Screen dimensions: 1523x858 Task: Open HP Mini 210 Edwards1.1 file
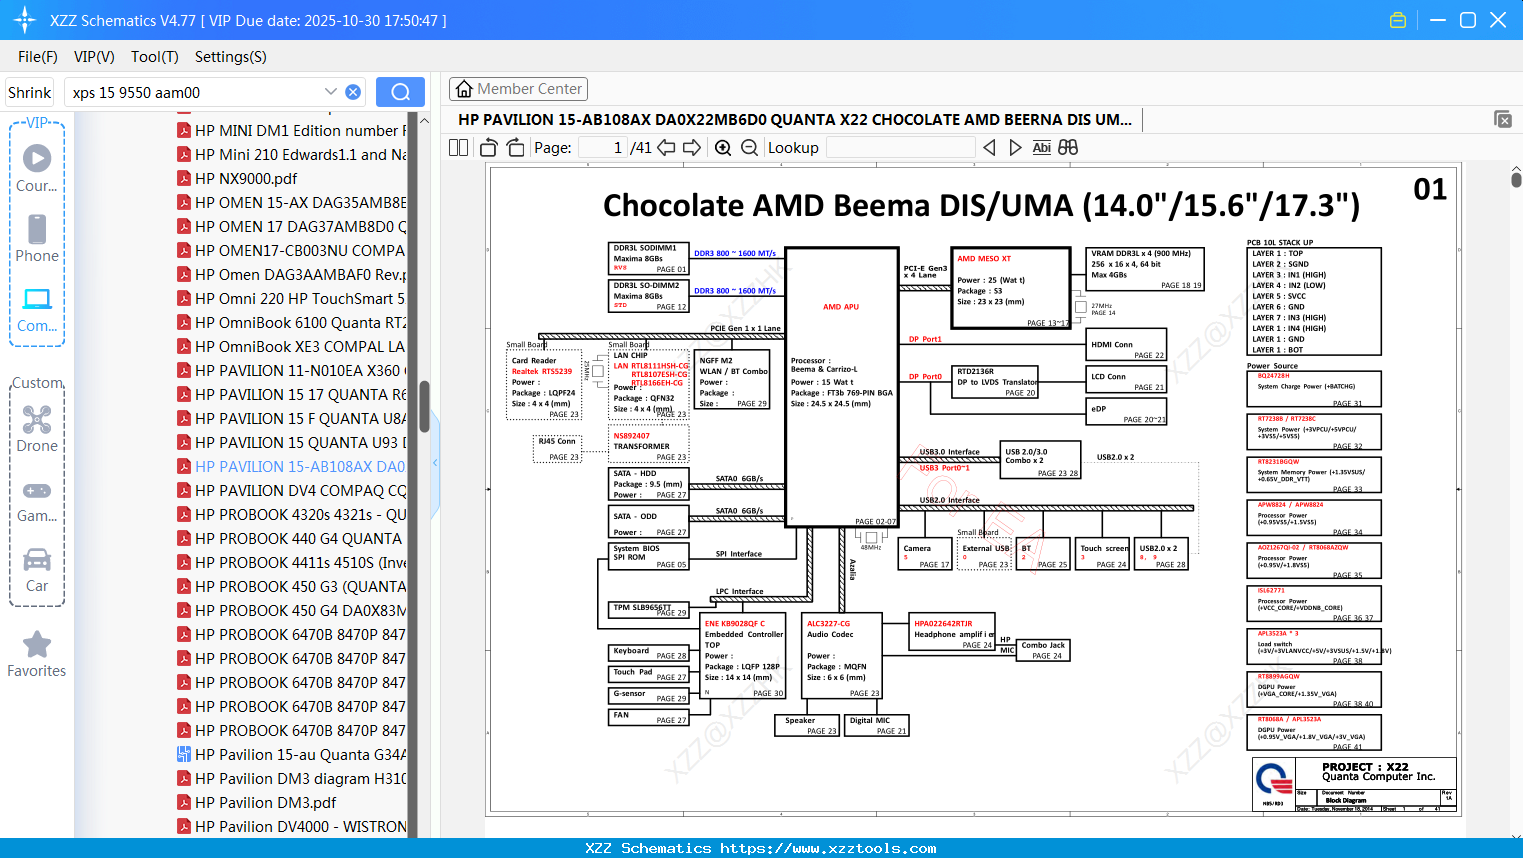291,154
